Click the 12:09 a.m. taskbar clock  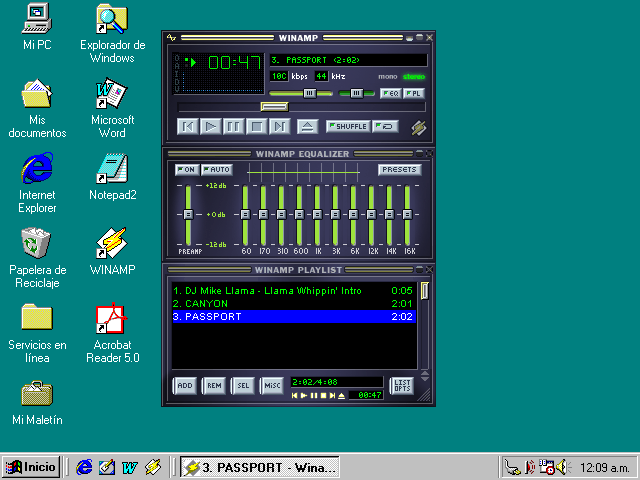pos(604,468)
